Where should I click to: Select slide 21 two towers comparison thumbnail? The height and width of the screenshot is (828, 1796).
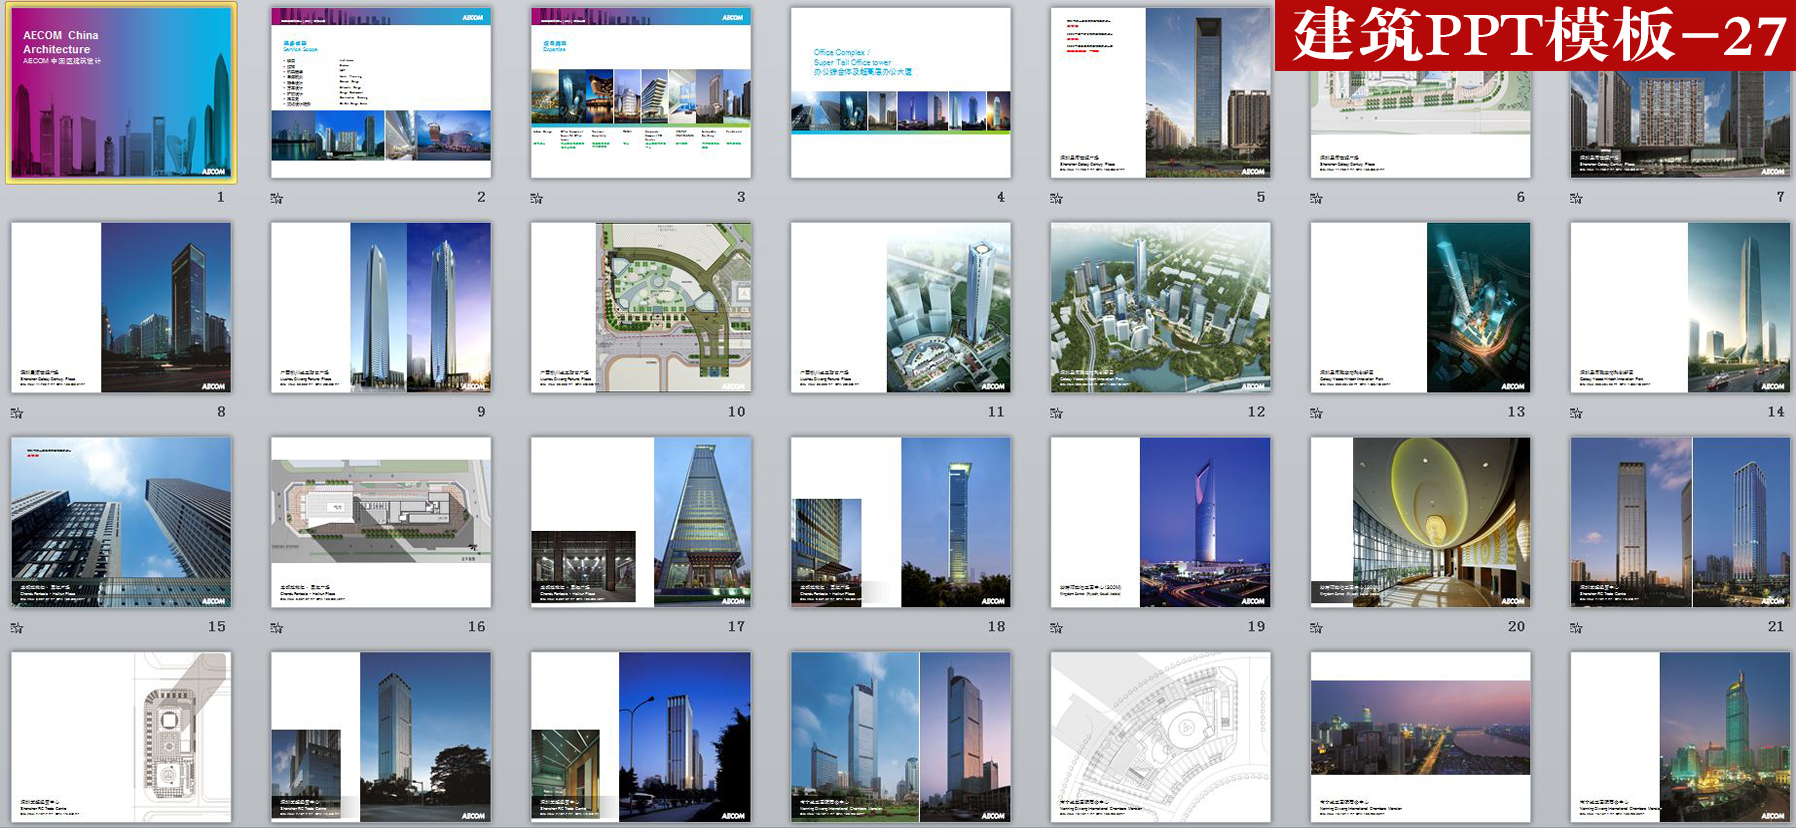(x=1681, y=522)
